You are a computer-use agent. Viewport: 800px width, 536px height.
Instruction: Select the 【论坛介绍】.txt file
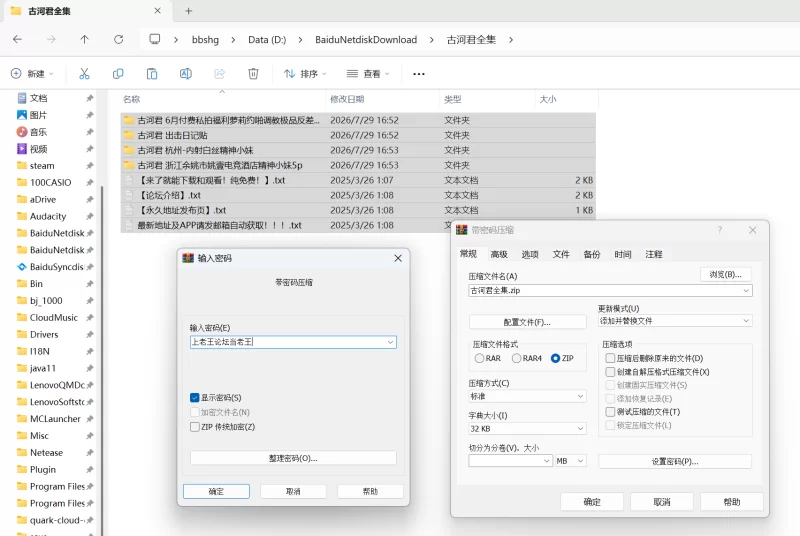(358, 195)
